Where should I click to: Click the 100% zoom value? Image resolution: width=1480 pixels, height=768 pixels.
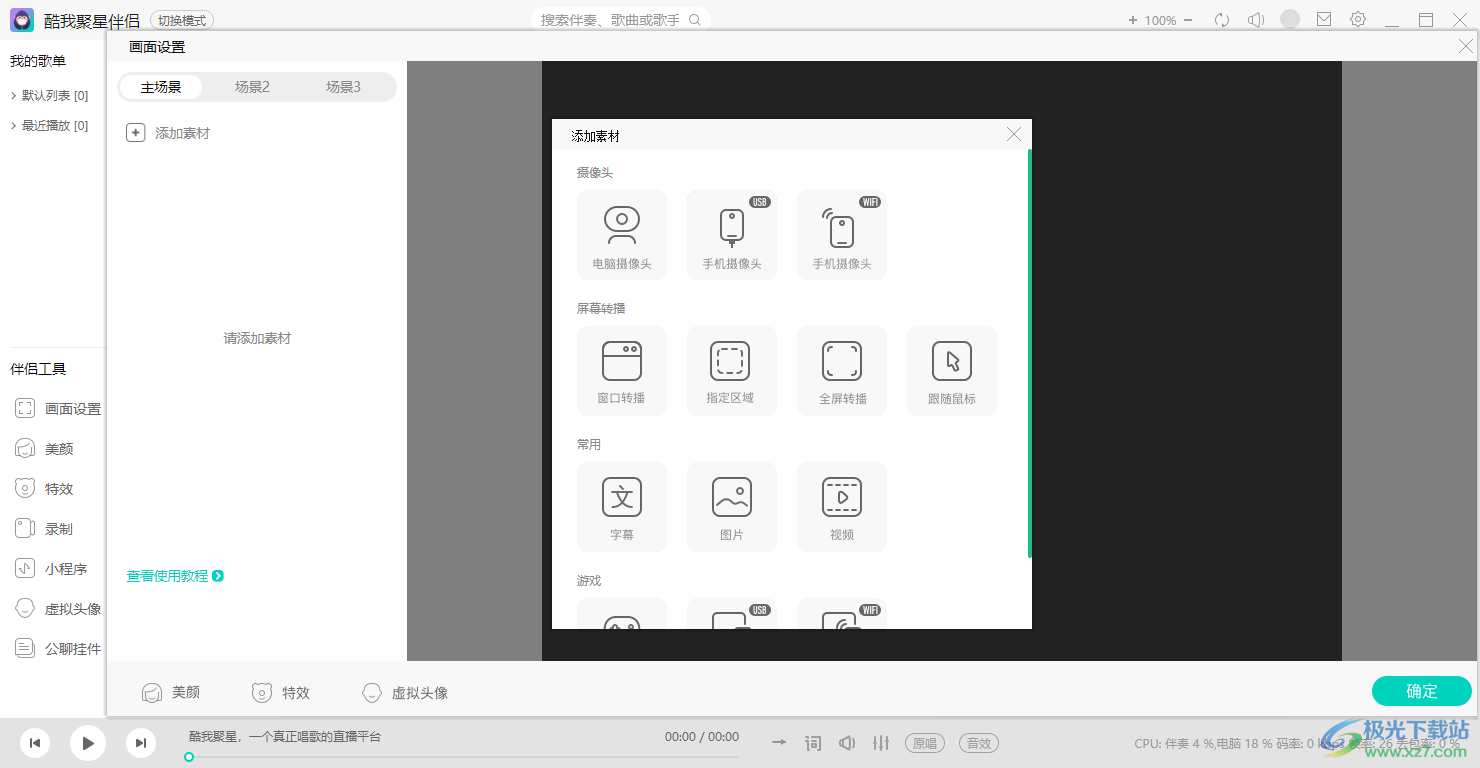1161,20
